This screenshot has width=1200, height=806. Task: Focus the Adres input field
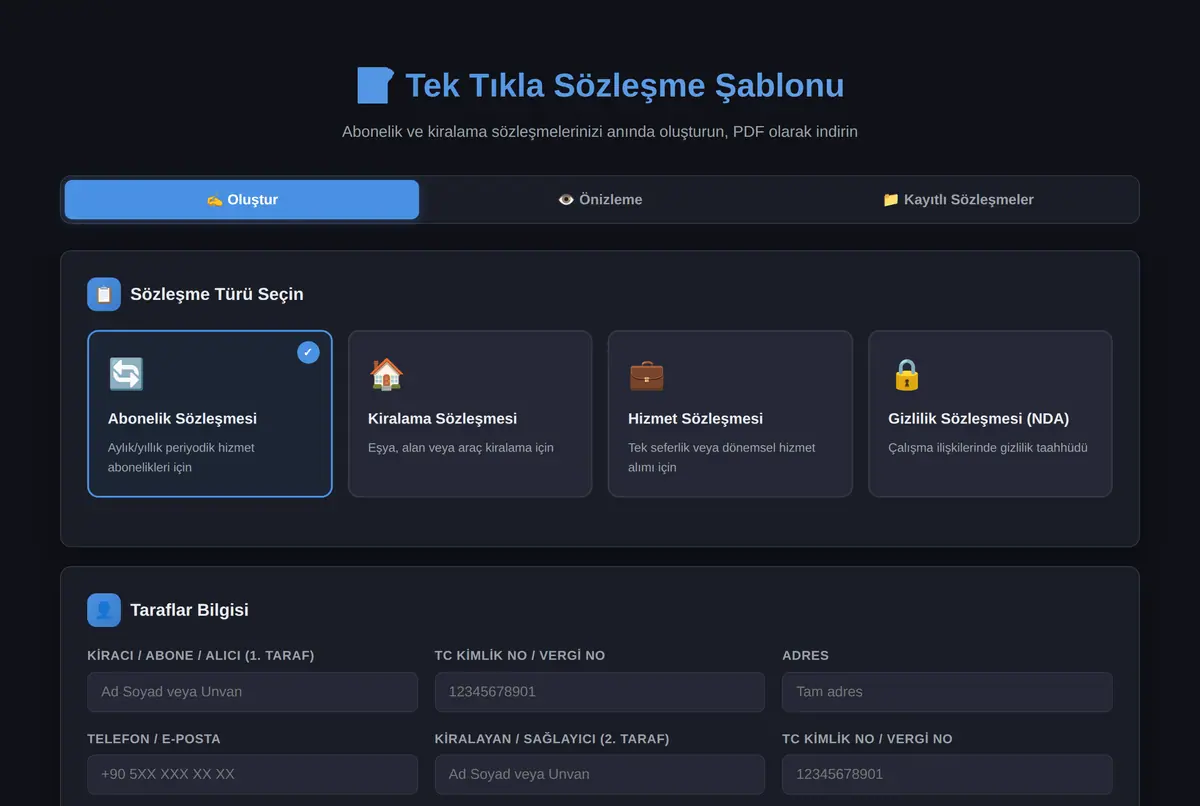pos(947,692)
